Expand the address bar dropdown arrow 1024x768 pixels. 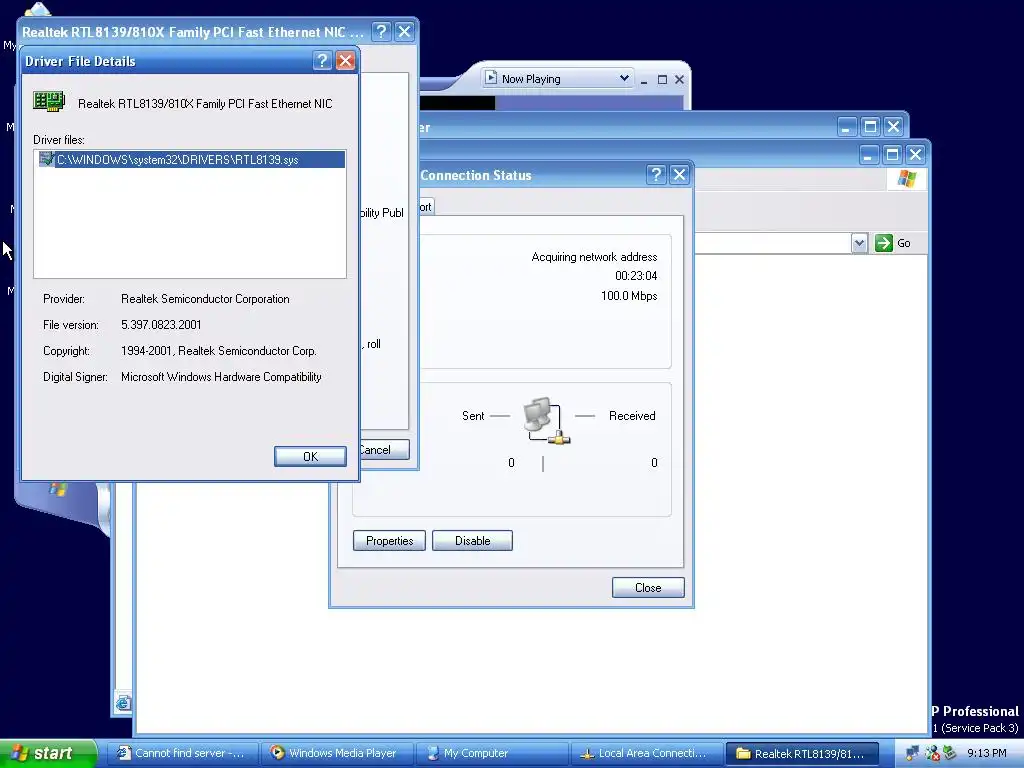click(x=859, y=243)
